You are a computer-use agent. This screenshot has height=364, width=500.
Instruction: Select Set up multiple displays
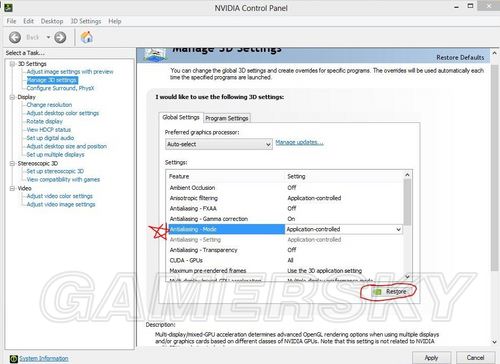(55, 155)
